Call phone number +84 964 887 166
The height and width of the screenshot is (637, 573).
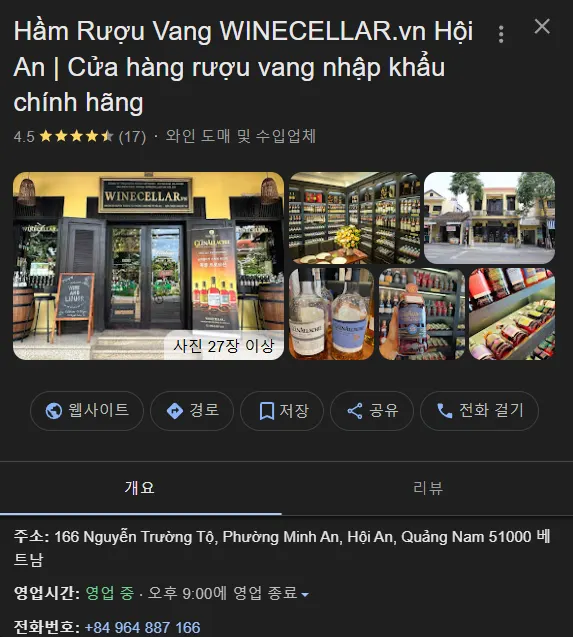click(x=143, y=628)
